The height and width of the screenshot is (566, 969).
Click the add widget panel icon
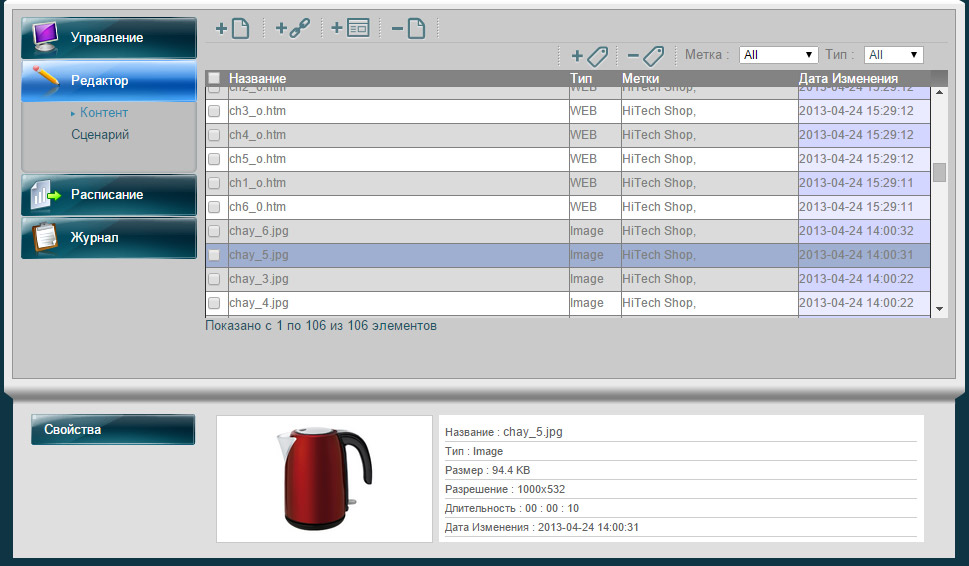click(350, 29)
